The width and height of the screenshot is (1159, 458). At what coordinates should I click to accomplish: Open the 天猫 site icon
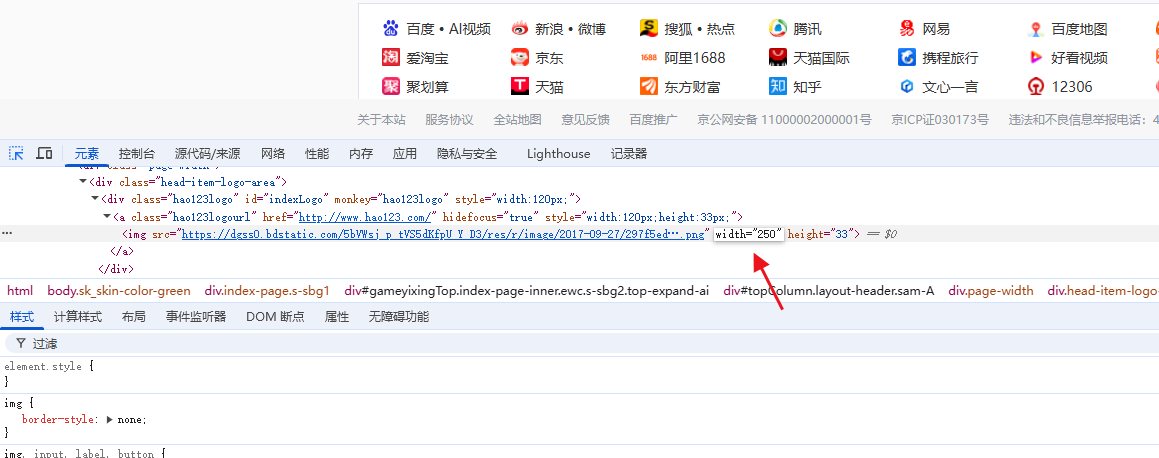point(520,86)
